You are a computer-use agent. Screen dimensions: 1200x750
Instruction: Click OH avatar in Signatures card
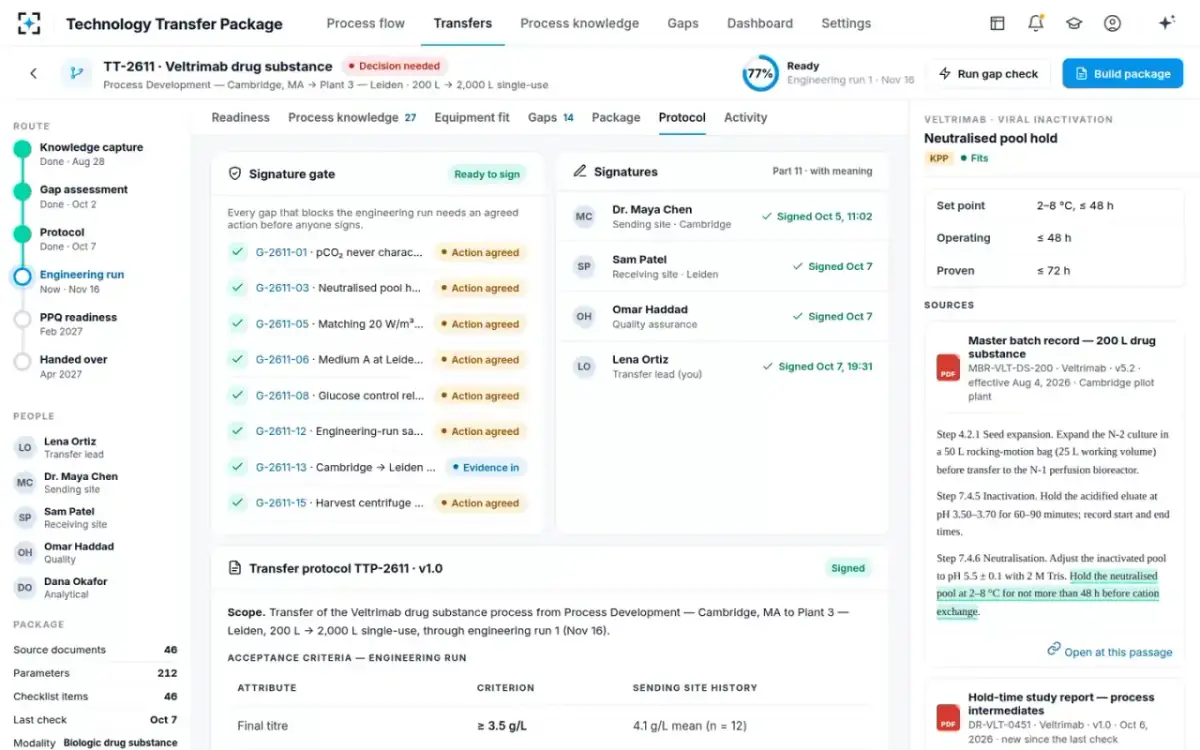pos(584,317)
